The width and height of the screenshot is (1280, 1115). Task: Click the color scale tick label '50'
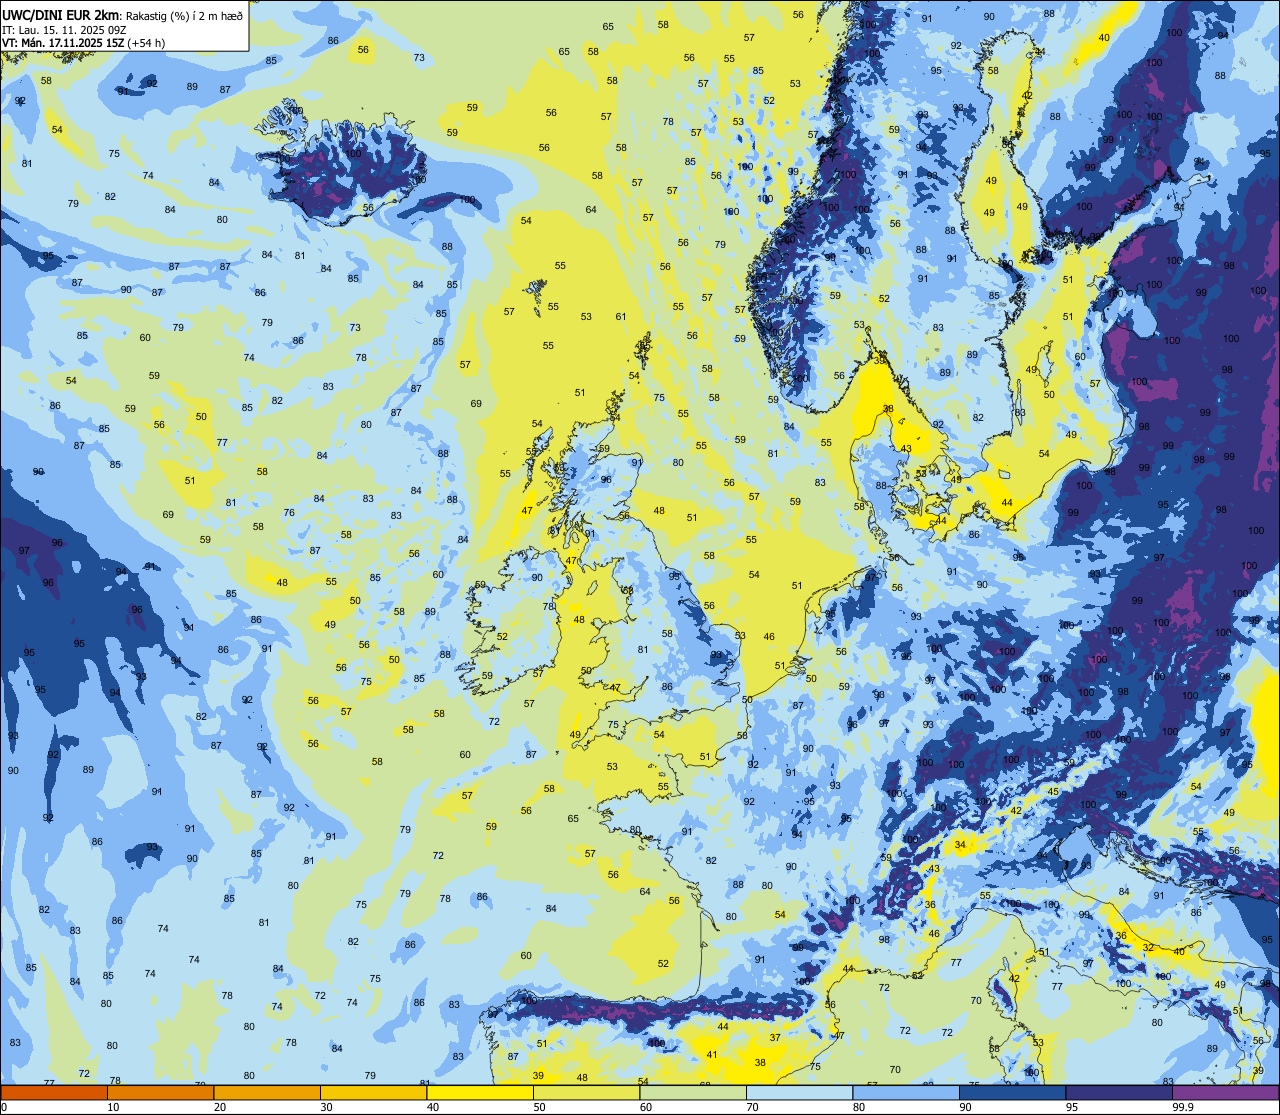point(539,1107)
